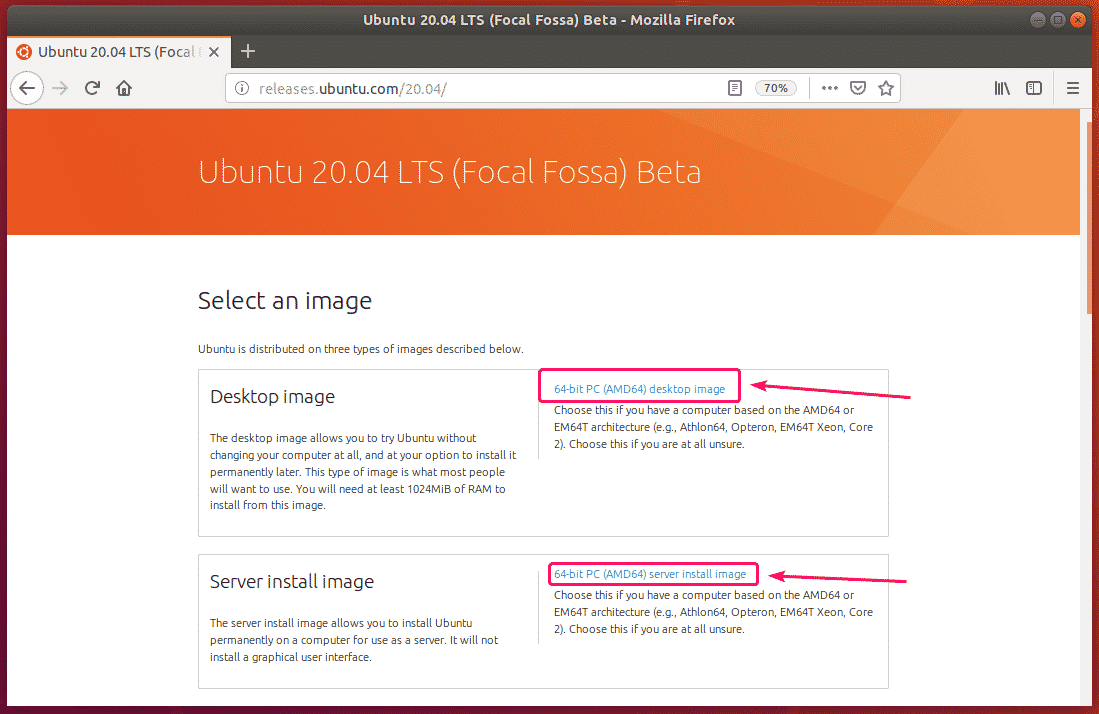Reload the current page

pyautogui.click(x=93, y=88)
